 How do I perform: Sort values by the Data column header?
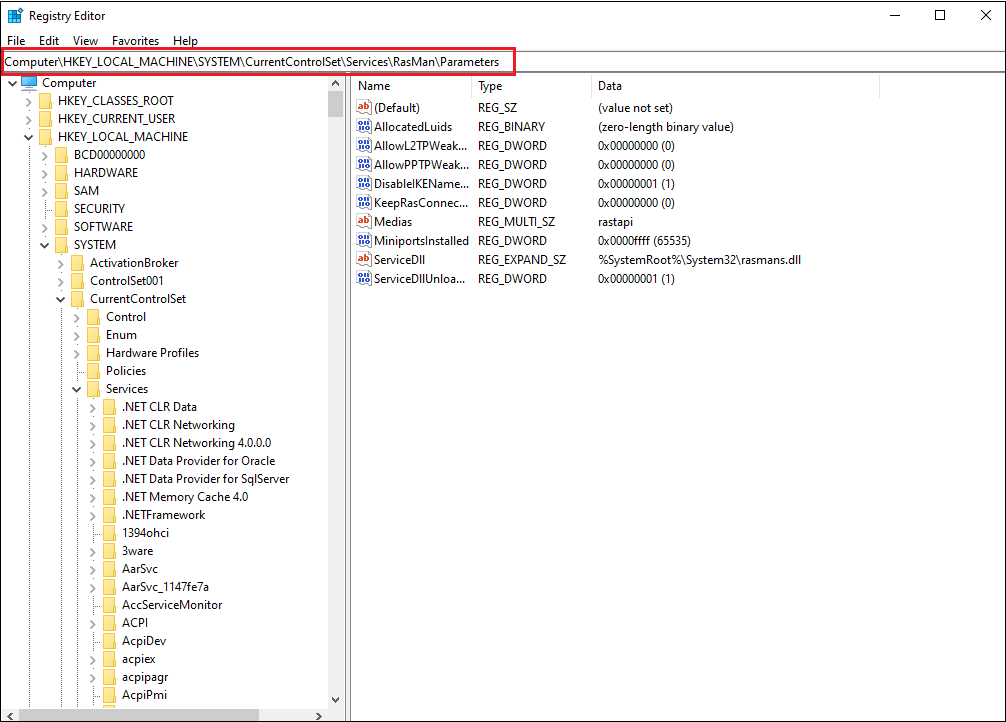tap(735, 85)
